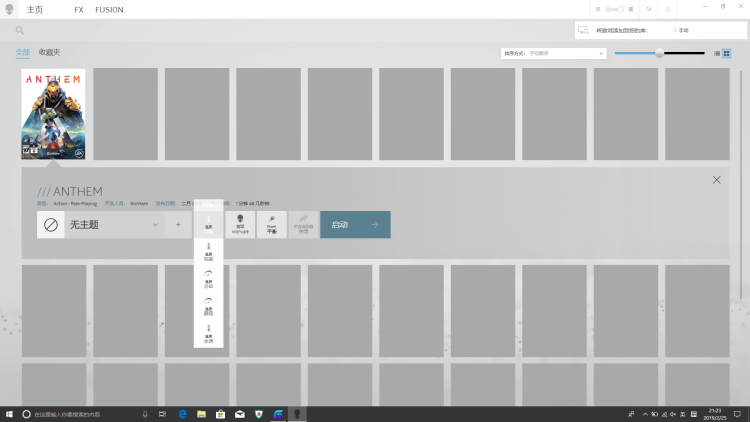Screen dimensions: 750x422
Task: Open the 主页 home tab
Action: pos(34,10)
